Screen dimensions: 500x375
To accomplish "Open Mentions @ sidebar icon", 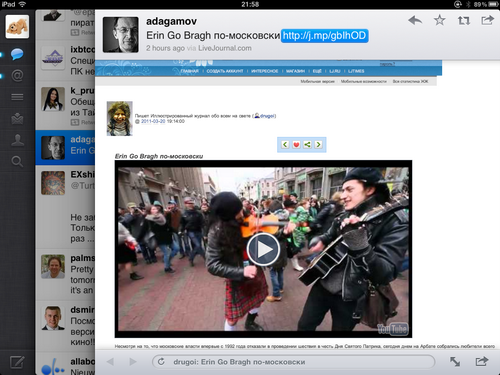I will click(17, 76).
